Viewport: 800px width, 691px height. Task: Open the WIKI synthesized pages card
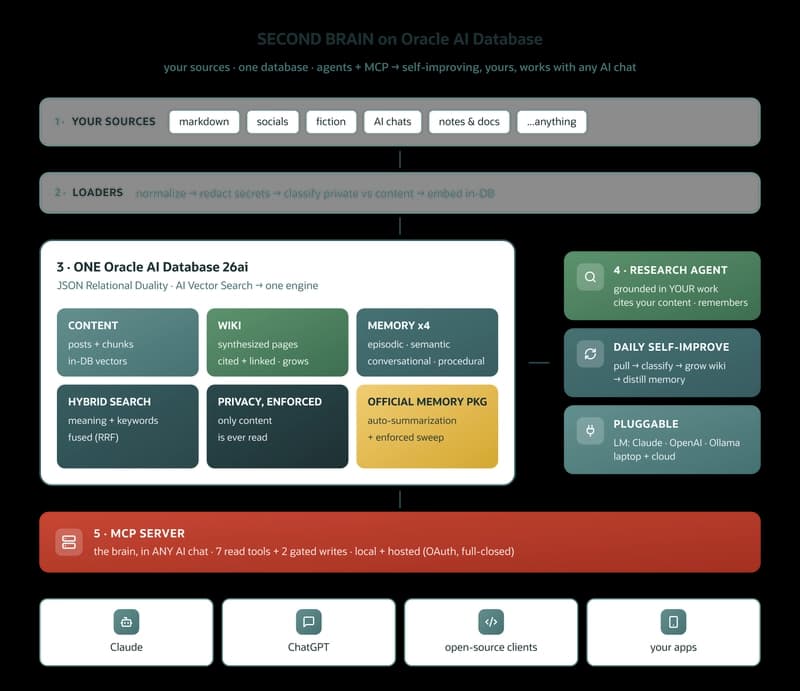(x=277, y=342)
